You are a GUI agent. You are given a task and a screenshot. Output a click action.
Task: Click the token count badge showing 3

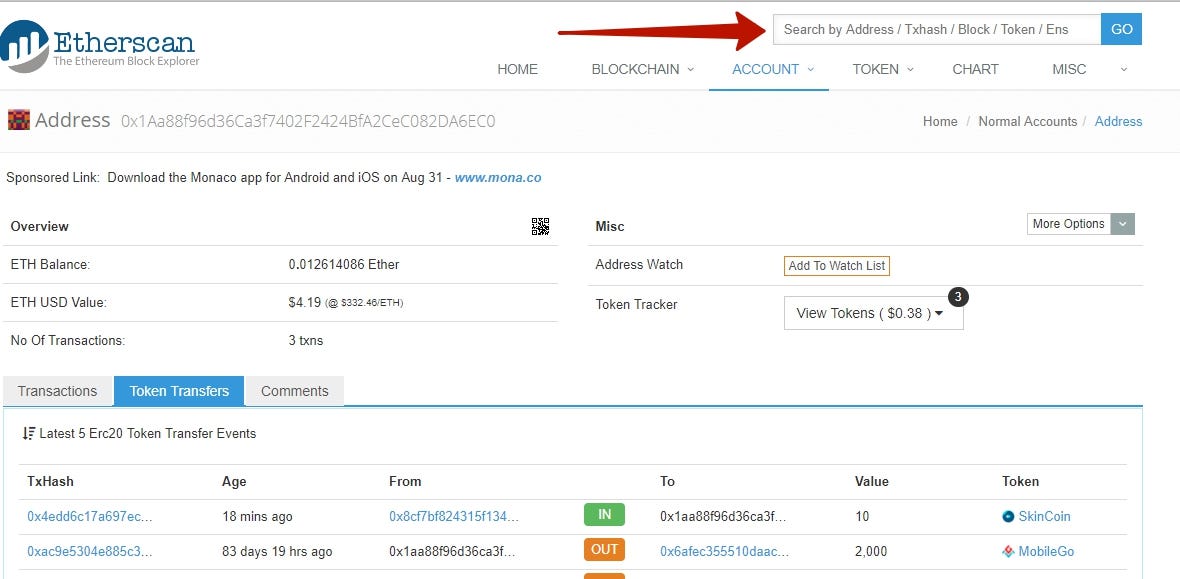pyautogui.click(x=957, y=297)
